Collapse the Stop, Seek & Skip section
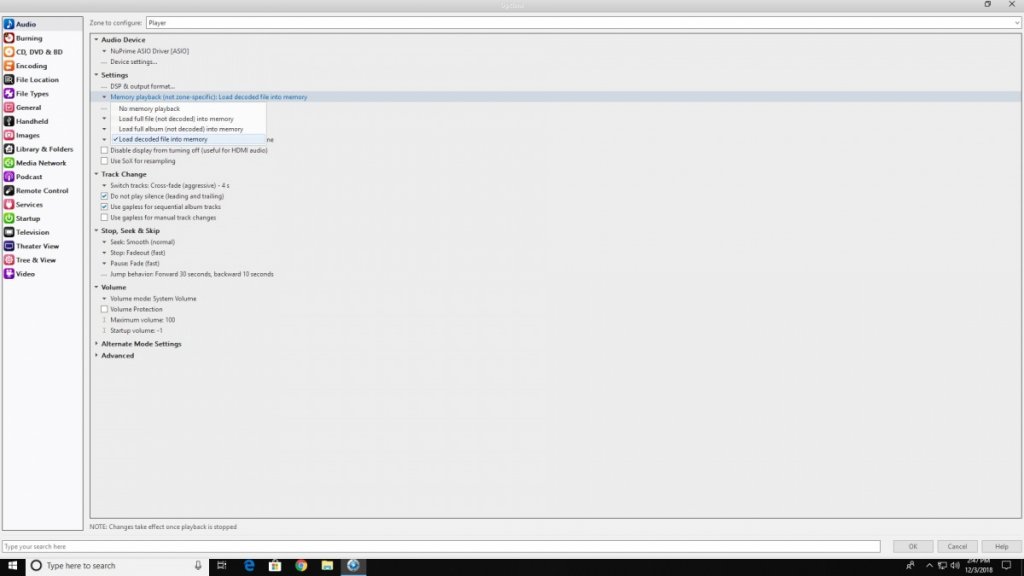The image size is (1024, 576). 96,231
